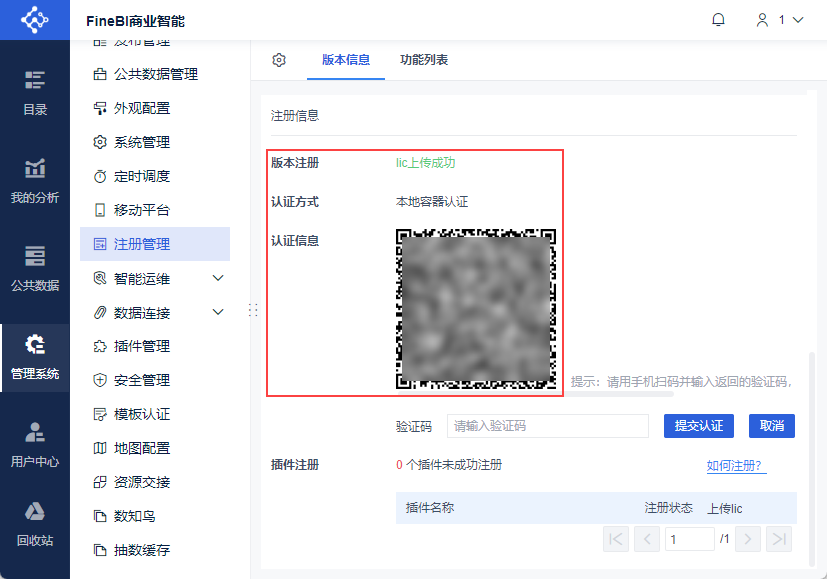Switch to the 功能列表 tab
The image size is (827, 579).
tap(424, 60)
